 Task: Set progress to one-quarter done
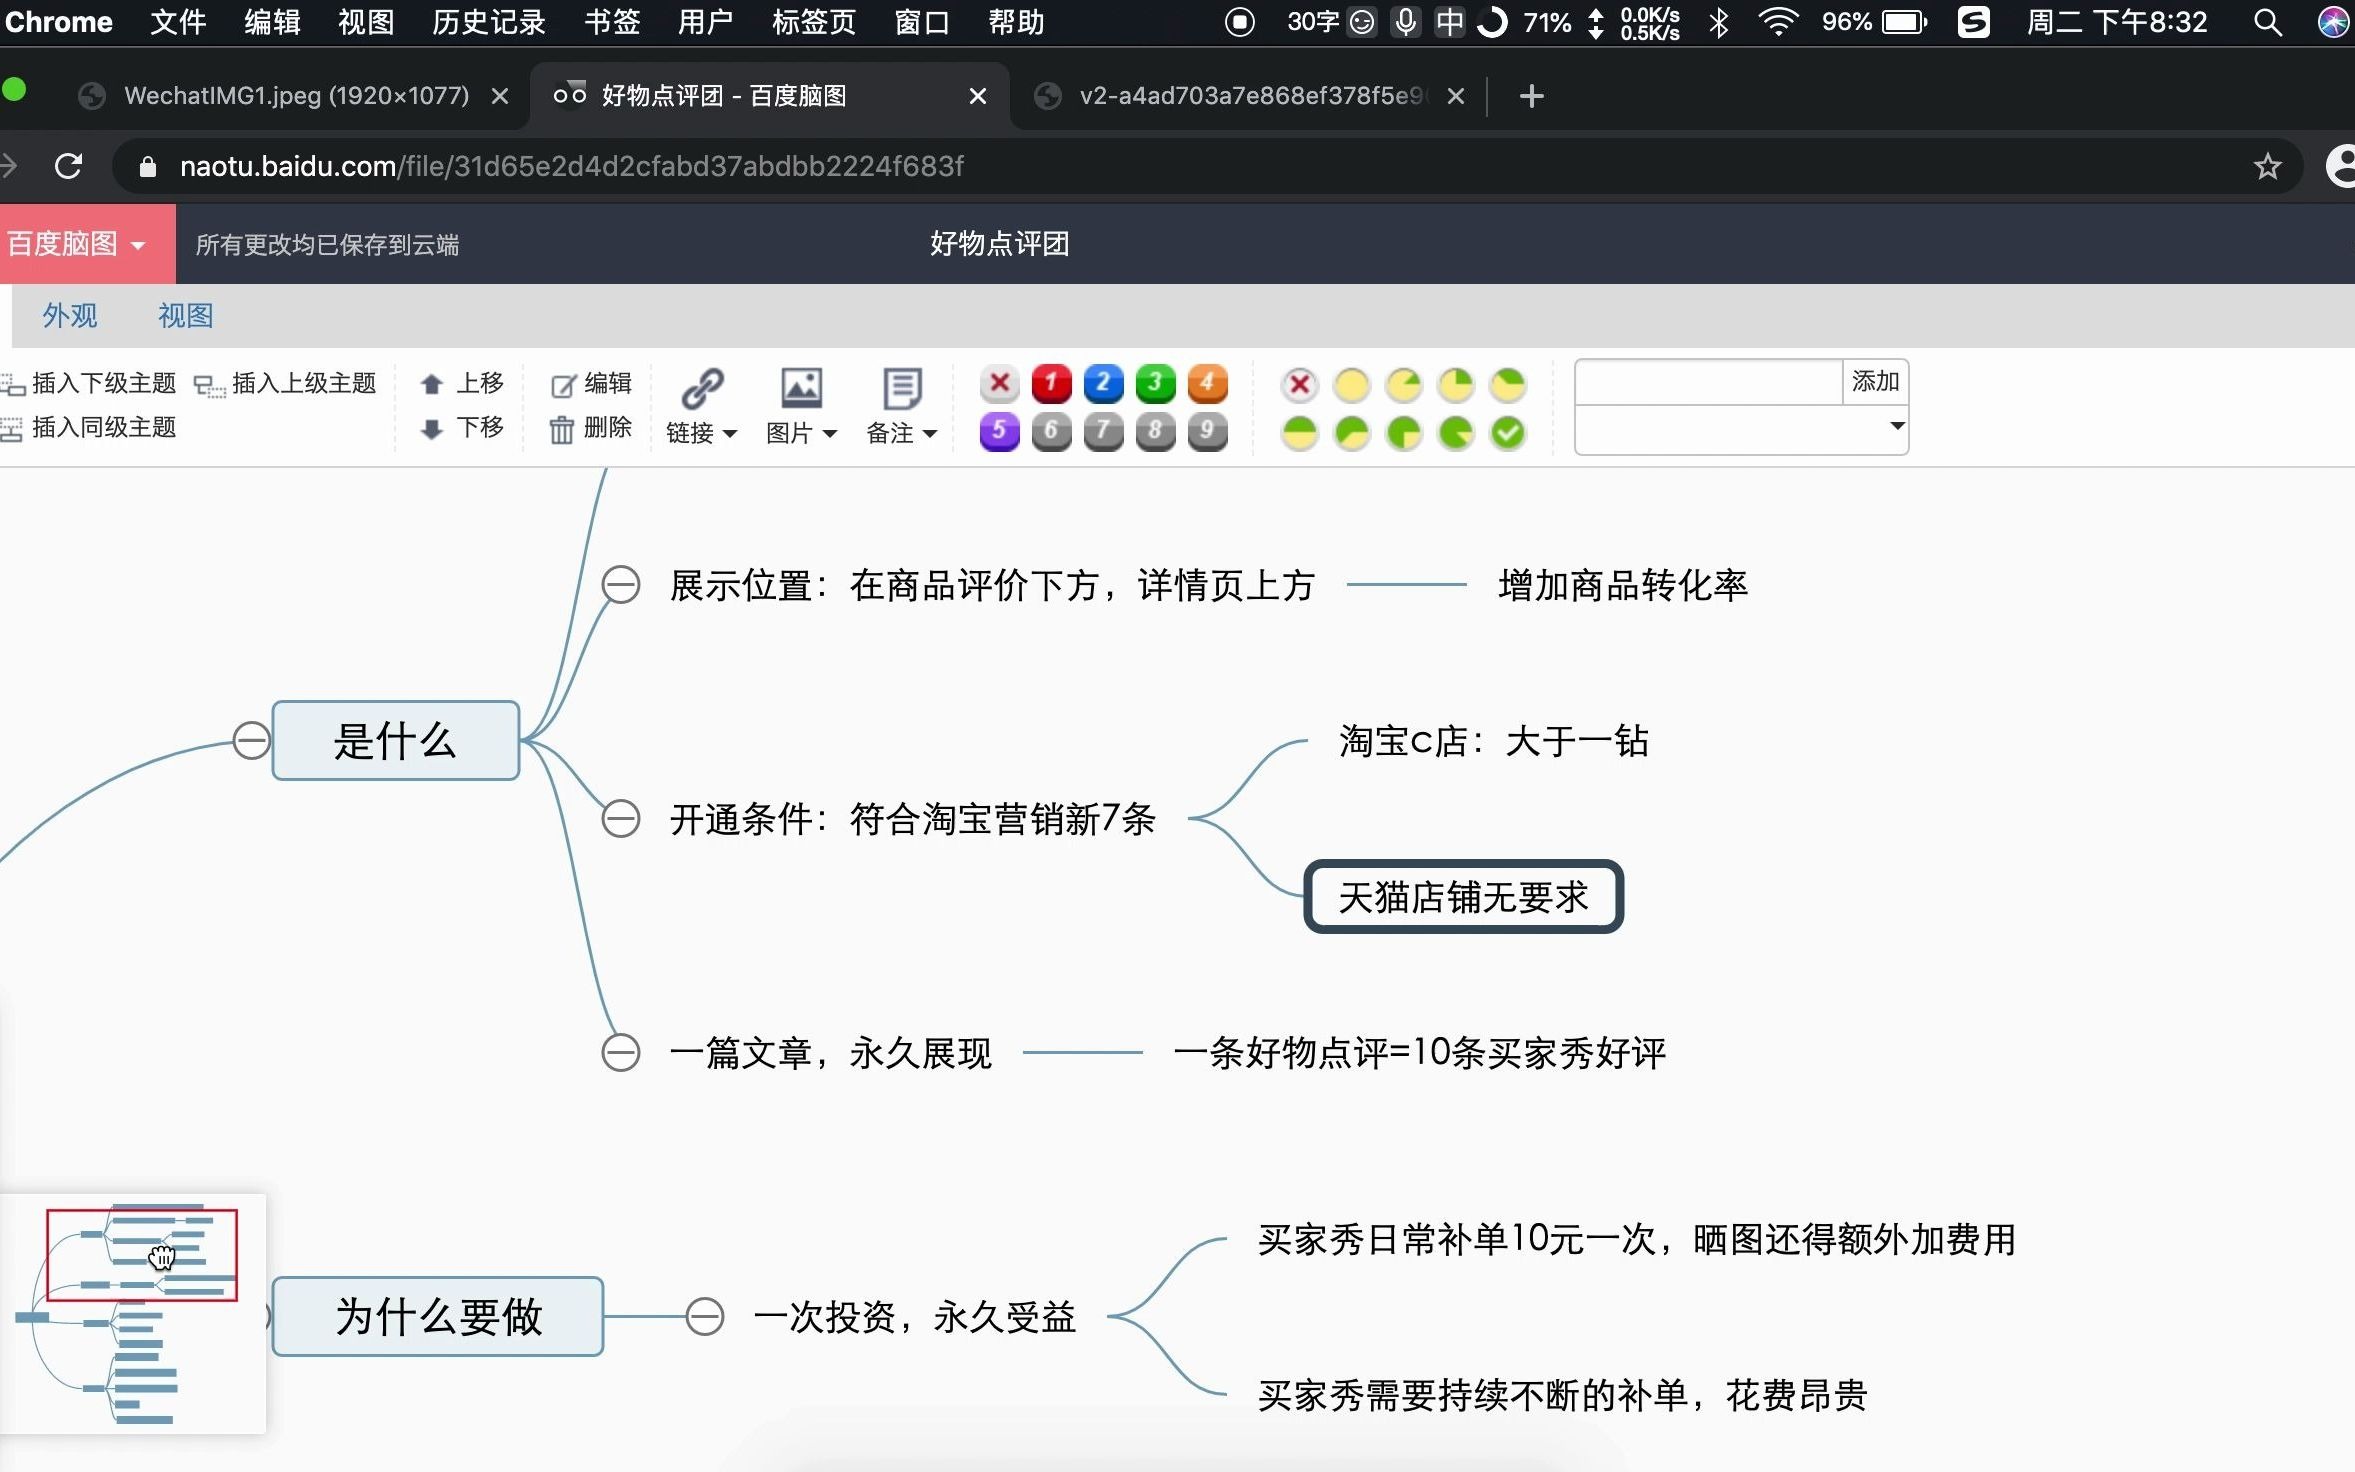pos(1455,384)
